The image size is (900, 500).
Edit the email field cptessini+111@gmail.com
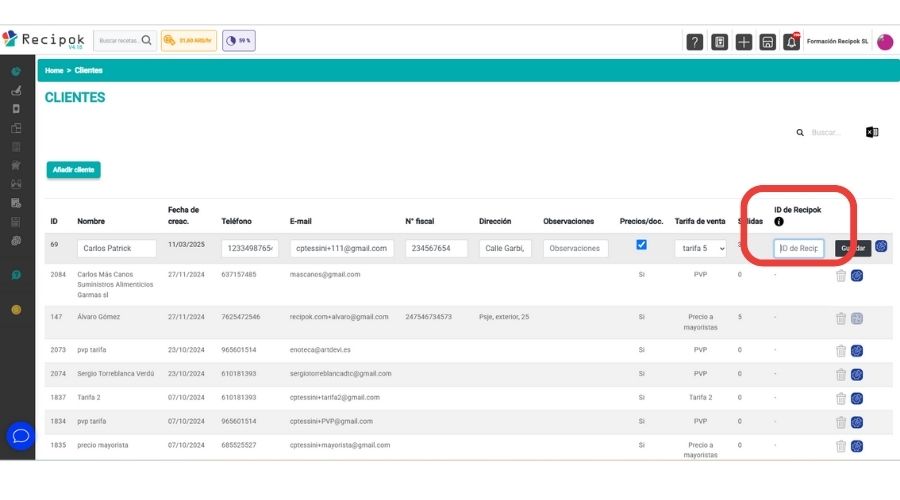click(x=342, y=249)
